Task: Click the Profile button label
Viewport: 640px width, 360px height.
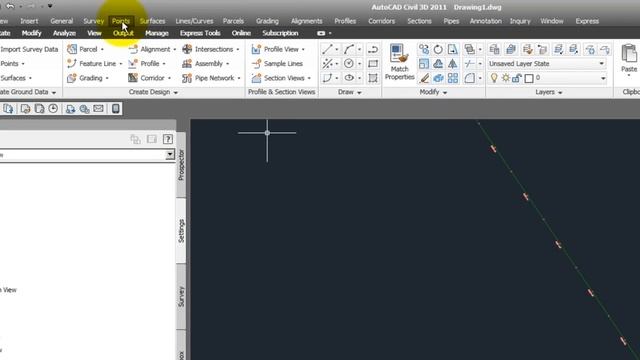Action: [150, 64]
